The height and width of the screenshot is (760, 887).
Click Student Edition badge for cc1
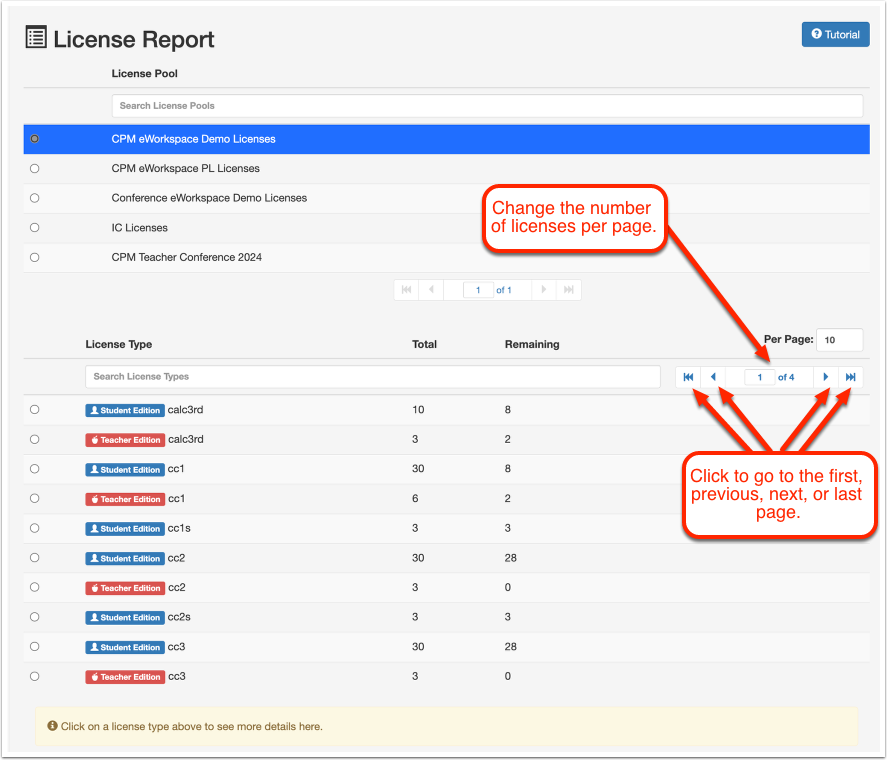click(125, 470)
